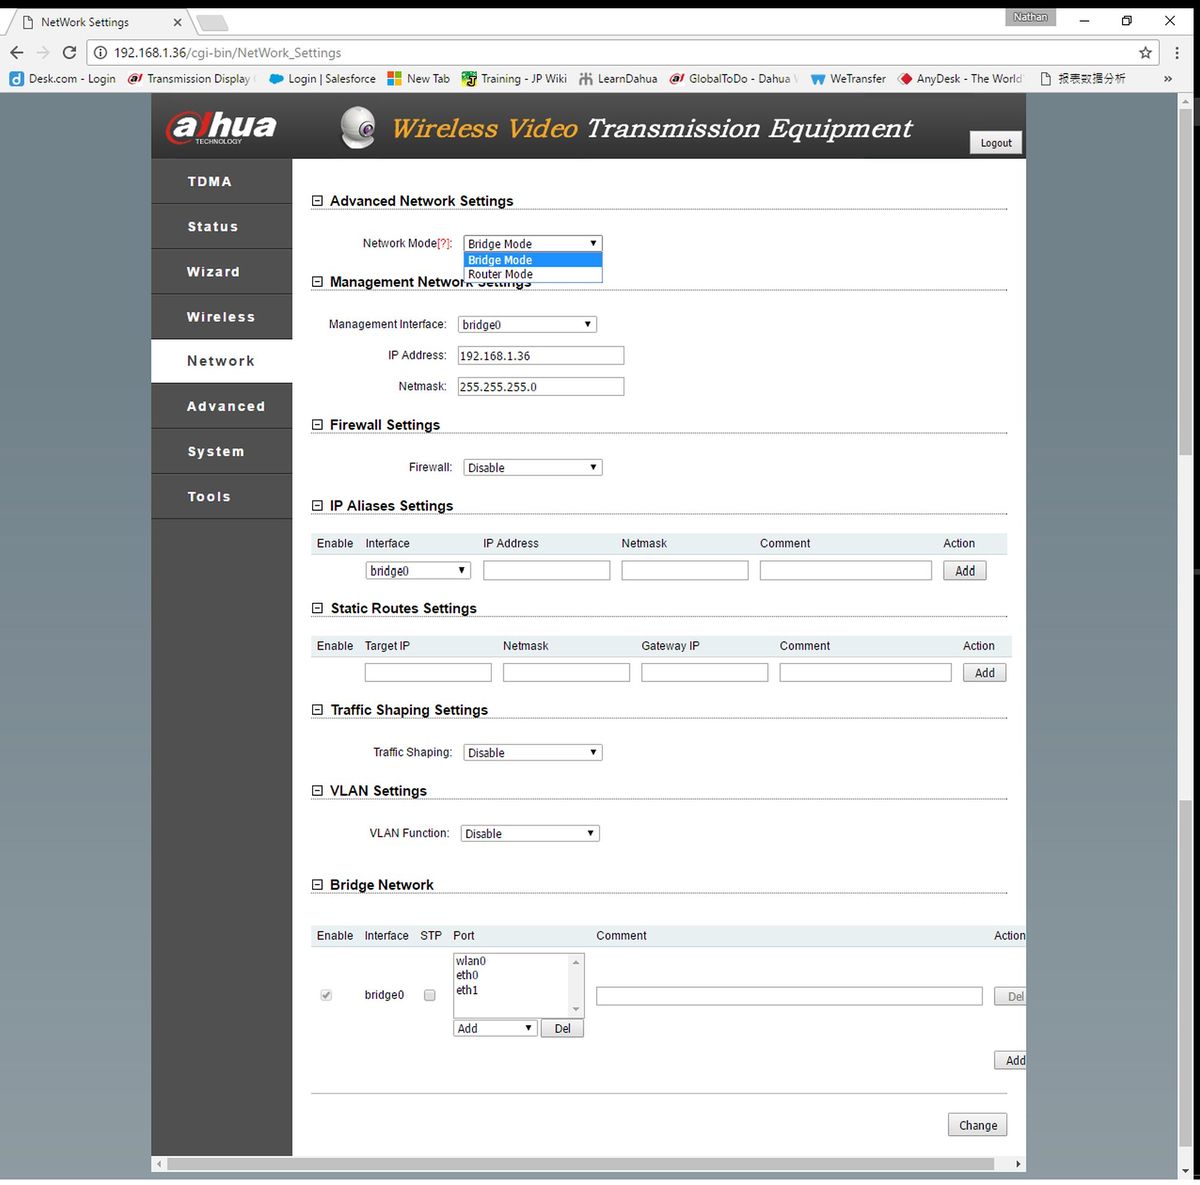Screen dimensions: 1200x1185
Task: Collapse IP Aliases Settings section
Action: point(318,506)
